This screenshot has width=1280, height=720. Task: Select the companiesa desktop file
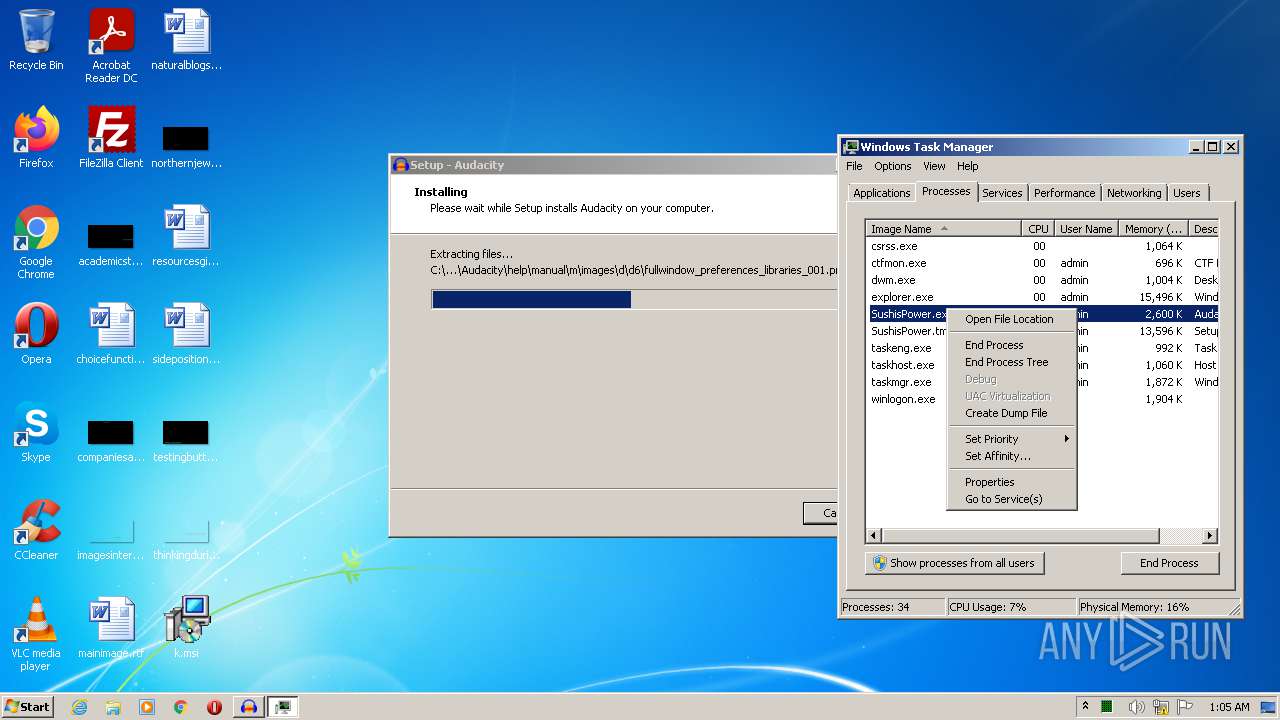coord(110,441)
